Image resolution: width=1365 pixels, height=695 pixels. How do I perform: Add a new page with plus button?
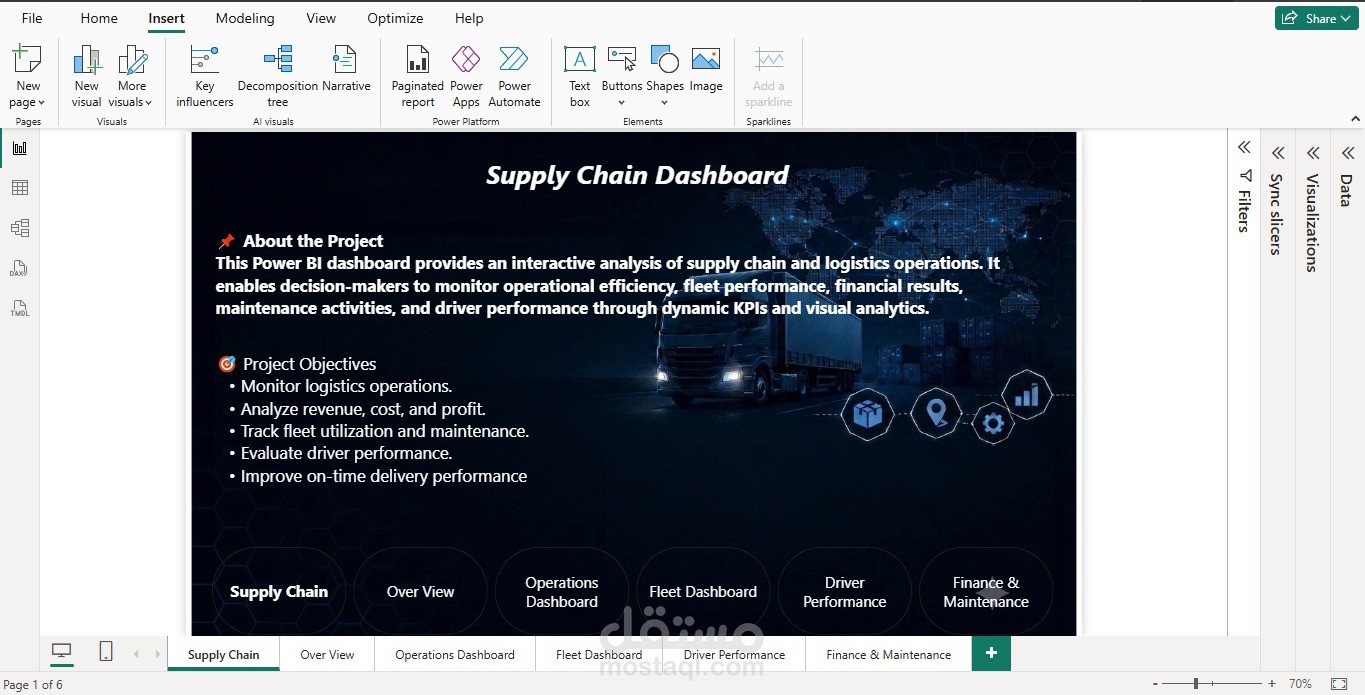point(991,653)
